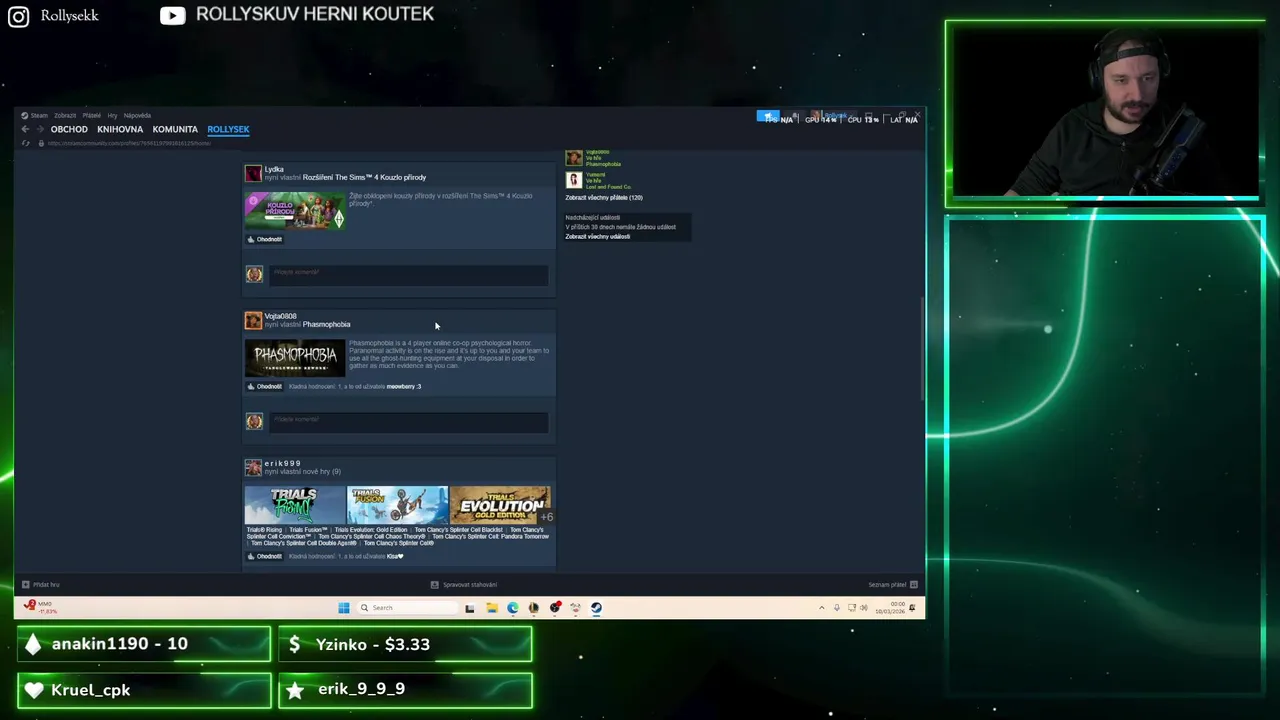Open the Phasmophobia title link in Vojta0808's post

(326, 324)
